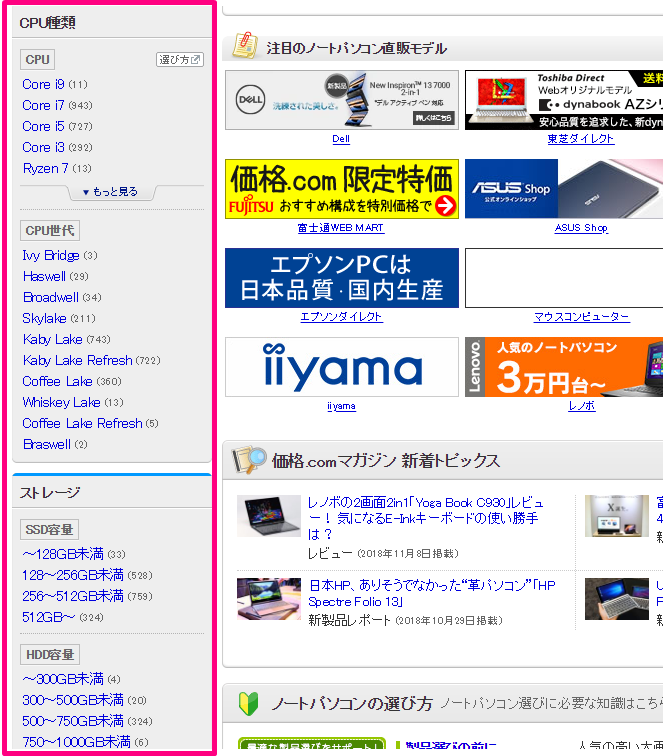Select Coffee Lake generation link
This screenshot has width=663, height=756.
click(x=57, y=381)
